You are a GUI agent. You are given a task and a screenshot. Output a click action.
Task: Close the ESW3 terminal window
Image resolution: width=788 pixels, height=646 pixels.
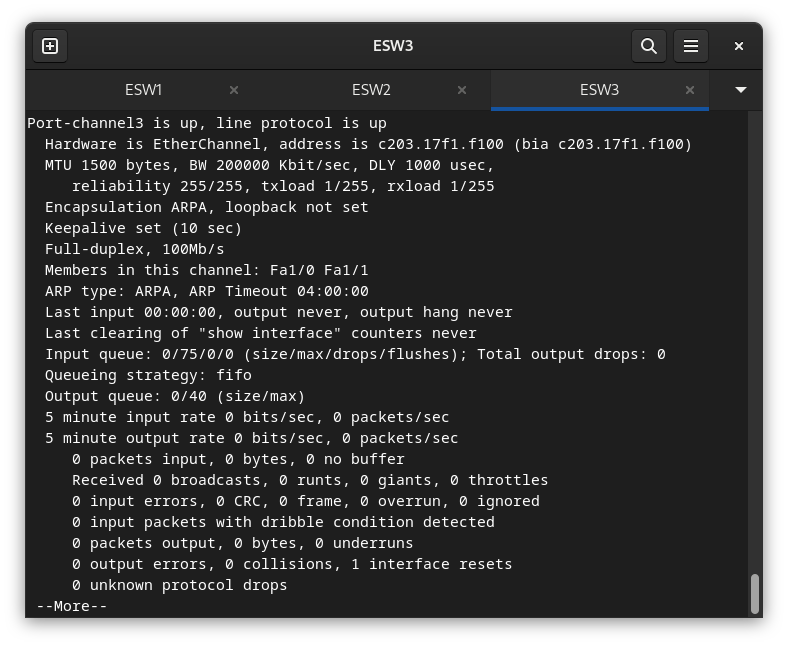click(739, 46)
